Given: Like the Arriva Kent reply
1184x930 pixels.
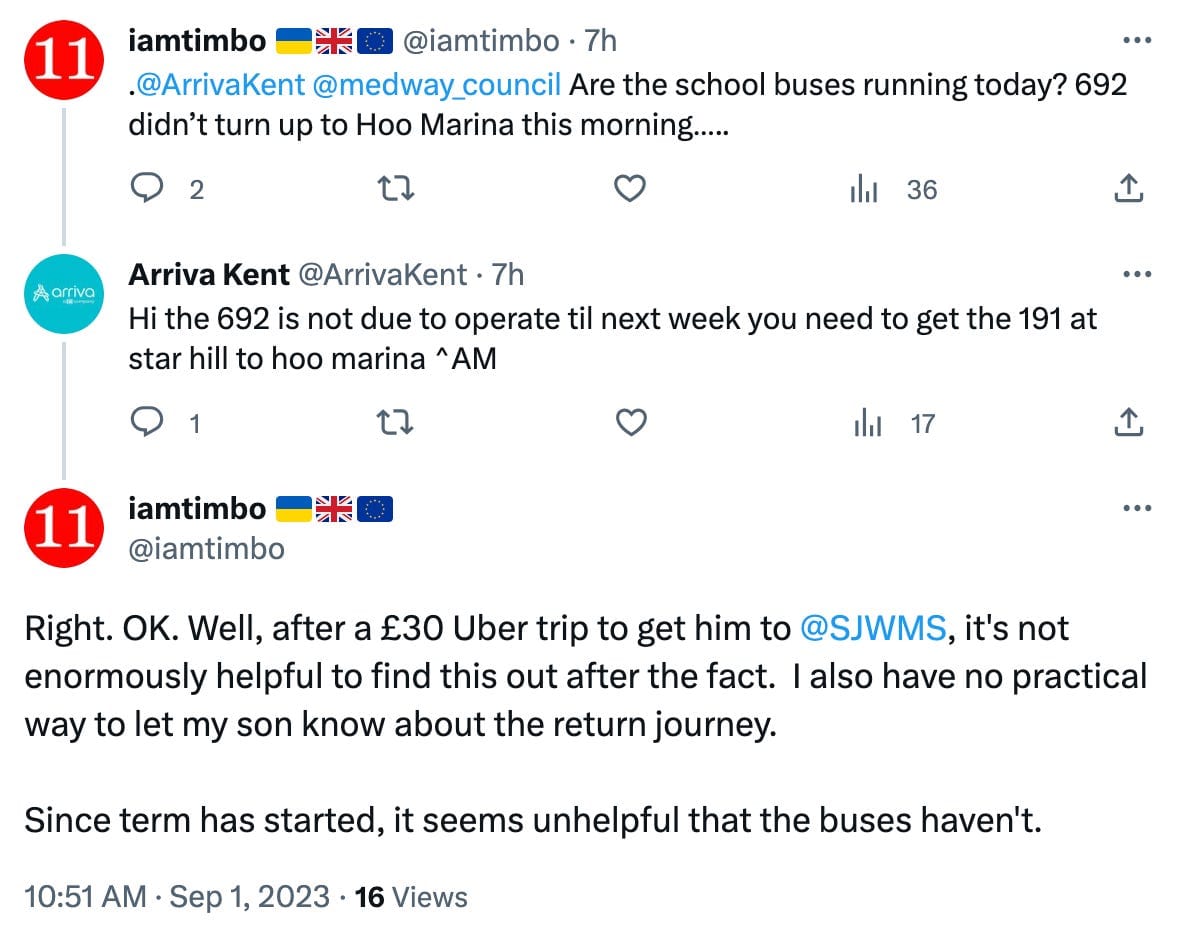Looking at the screenshot, I should tap(629, 423).
